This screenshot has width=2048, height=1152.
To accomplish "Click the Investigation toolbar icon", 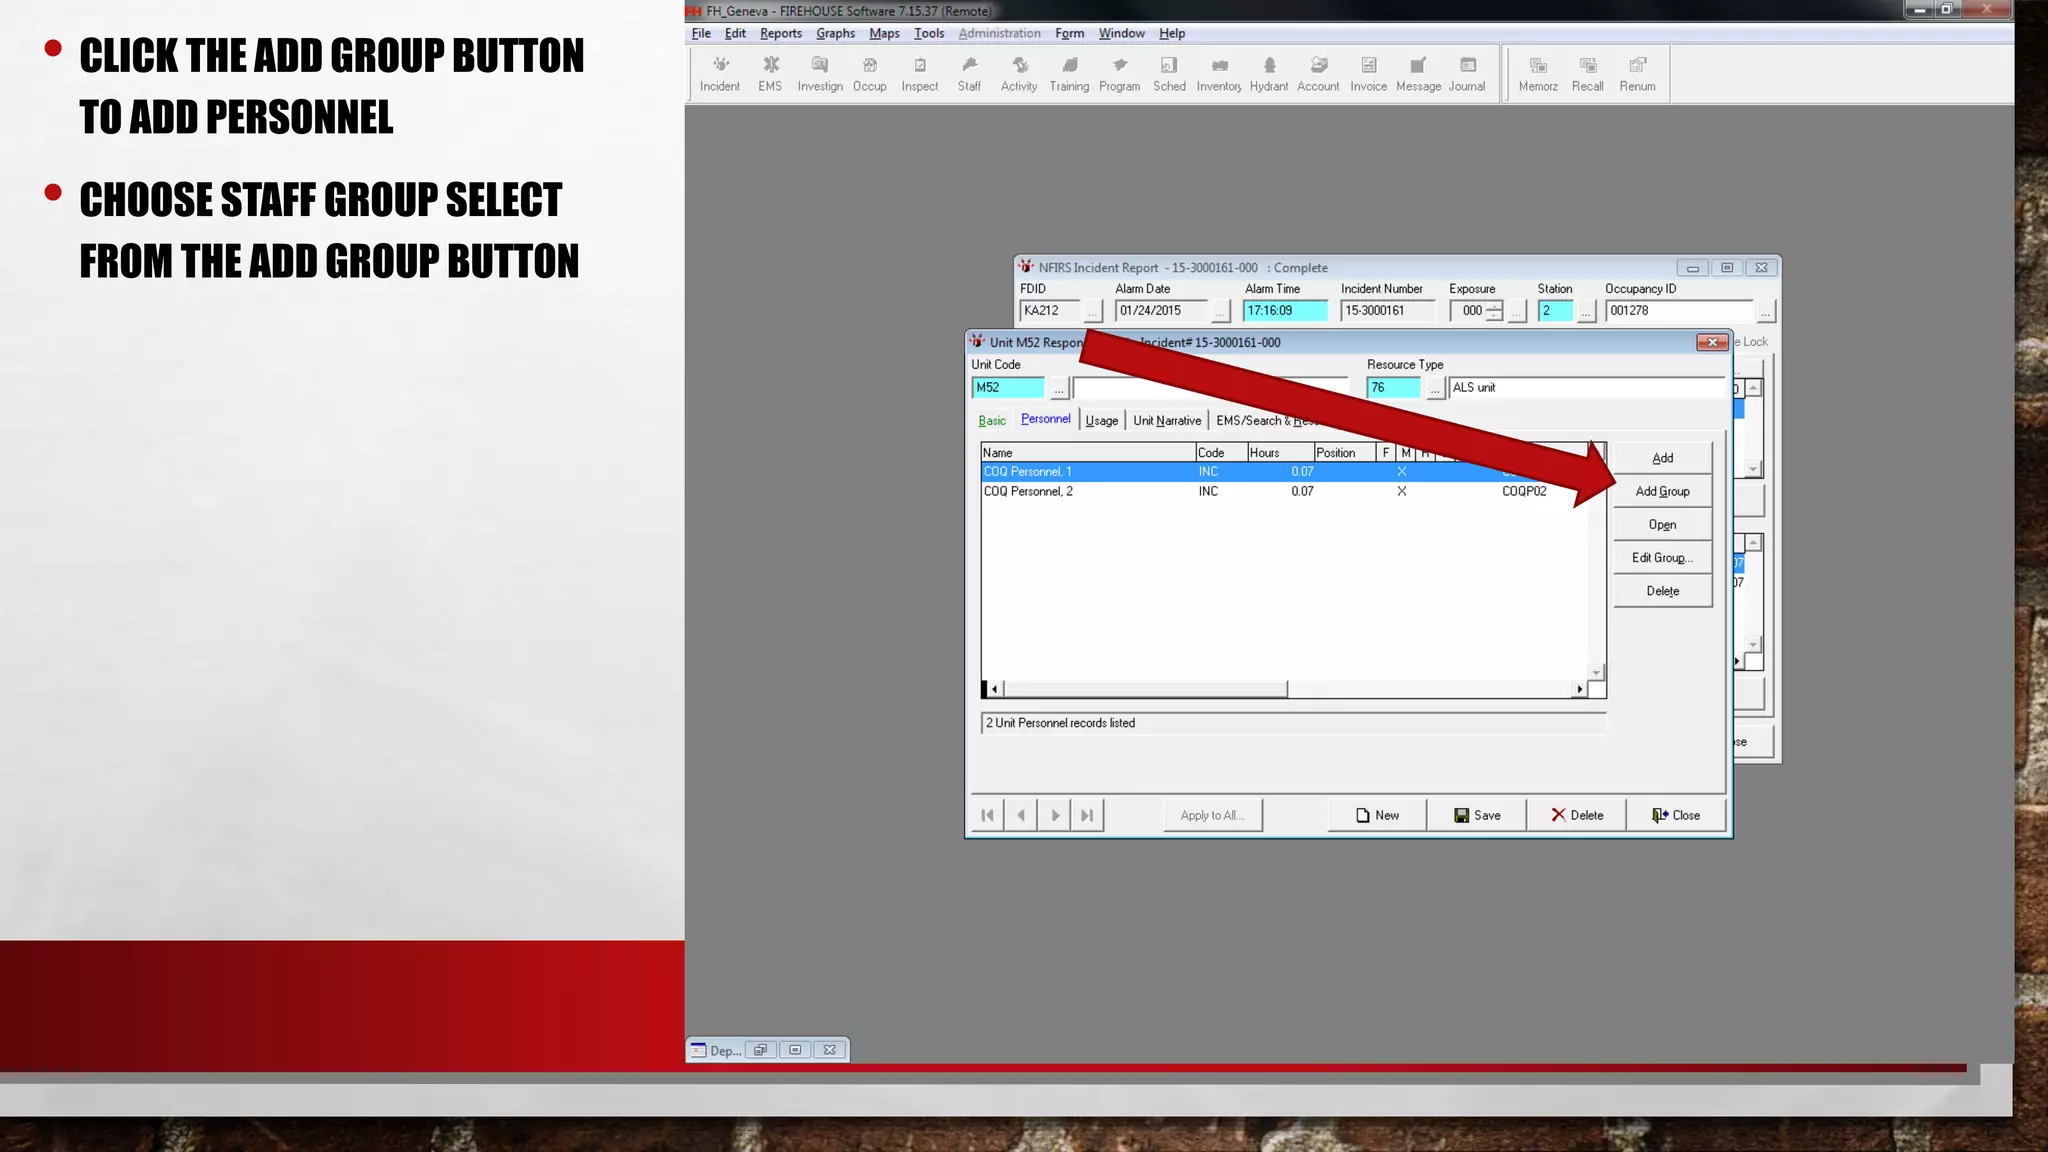I will pos(820,74).
